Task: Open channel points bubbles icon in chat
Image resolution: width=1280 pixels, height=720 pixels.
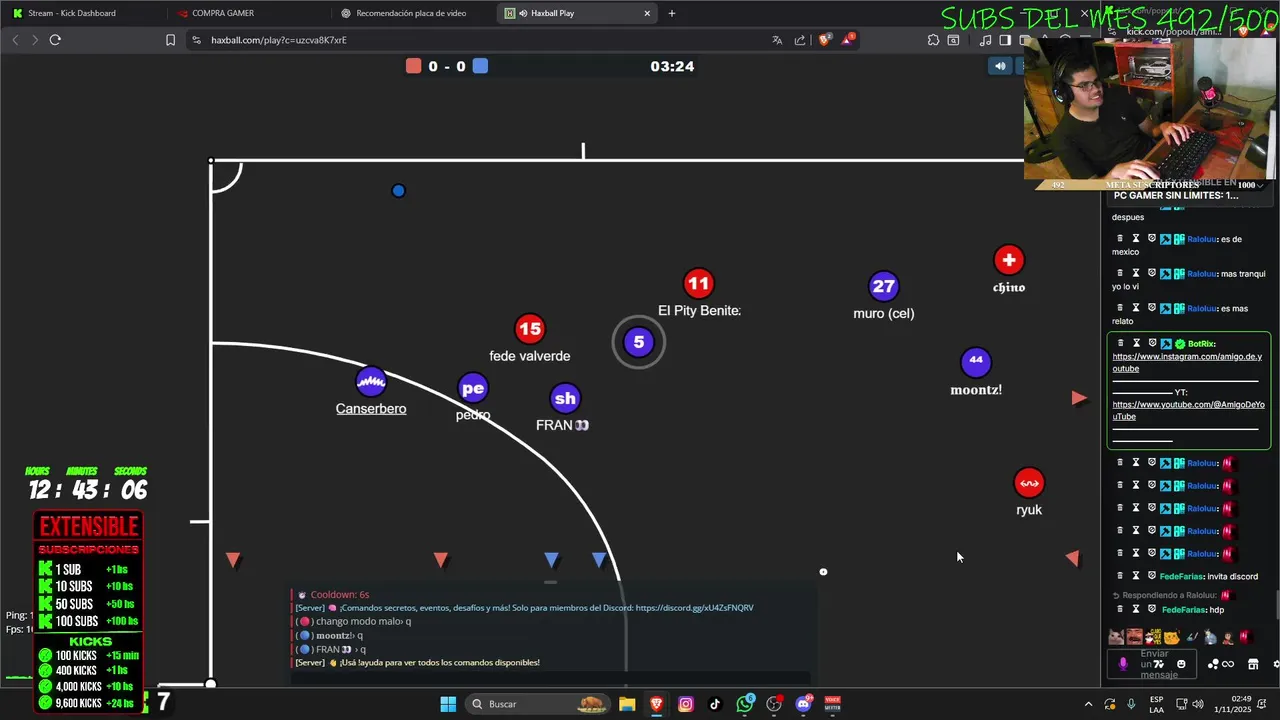Action: pos(1213,664)
